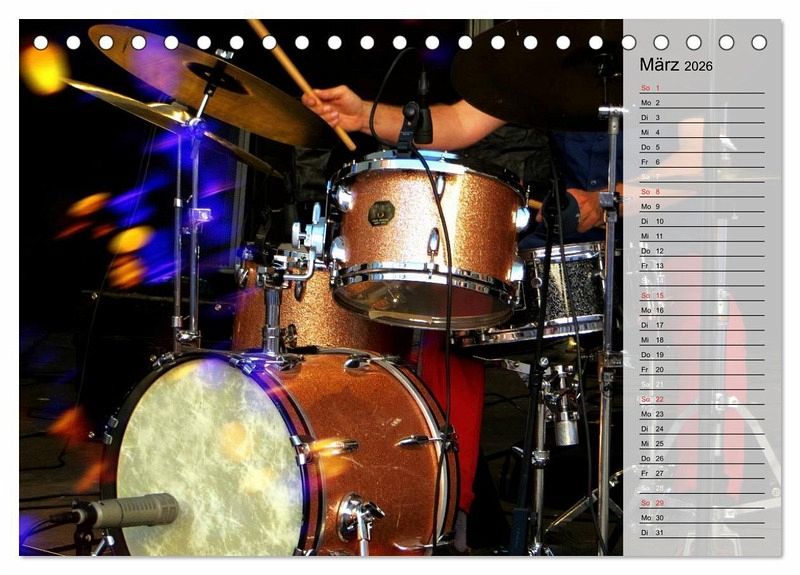
Task: Pick Thursday, March 5 line
Action: (x=700, y=147)
